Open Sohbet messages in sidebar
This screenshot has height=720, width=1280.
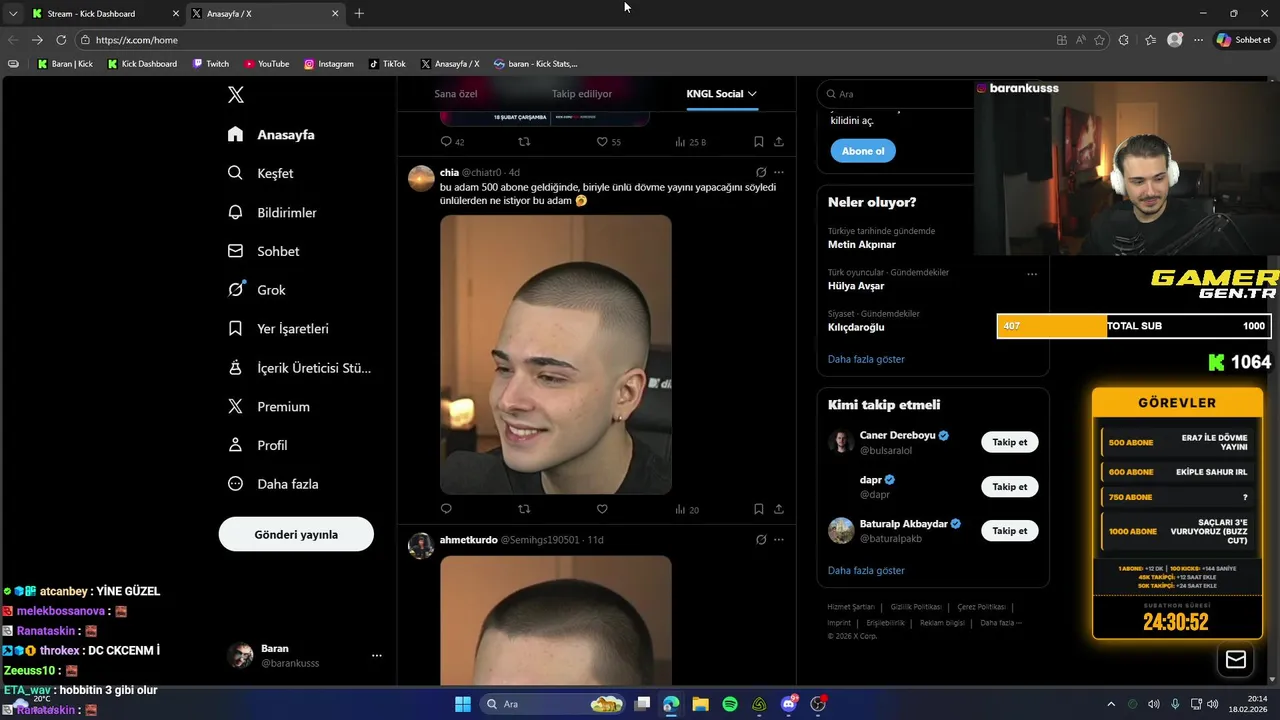(x=263, y=251)
